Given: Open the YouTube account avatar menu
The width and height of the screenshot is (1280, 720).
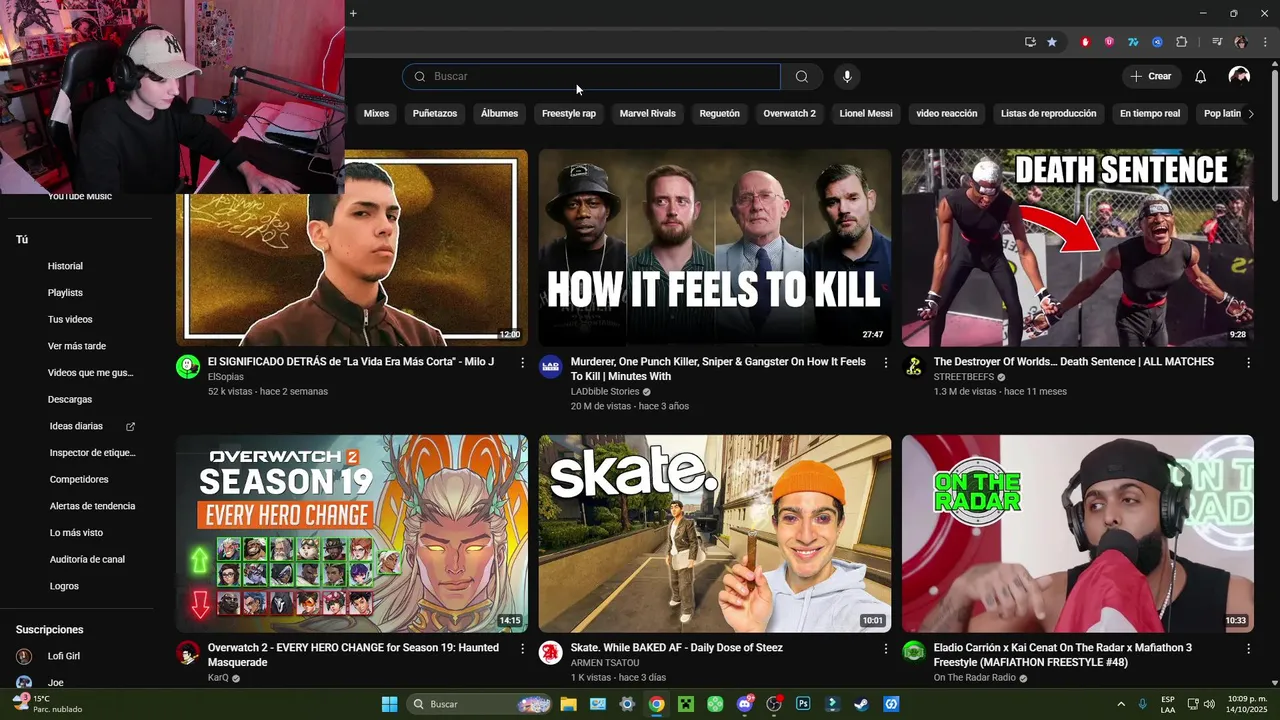Looking at the screenshot, I should [1239, 77].
